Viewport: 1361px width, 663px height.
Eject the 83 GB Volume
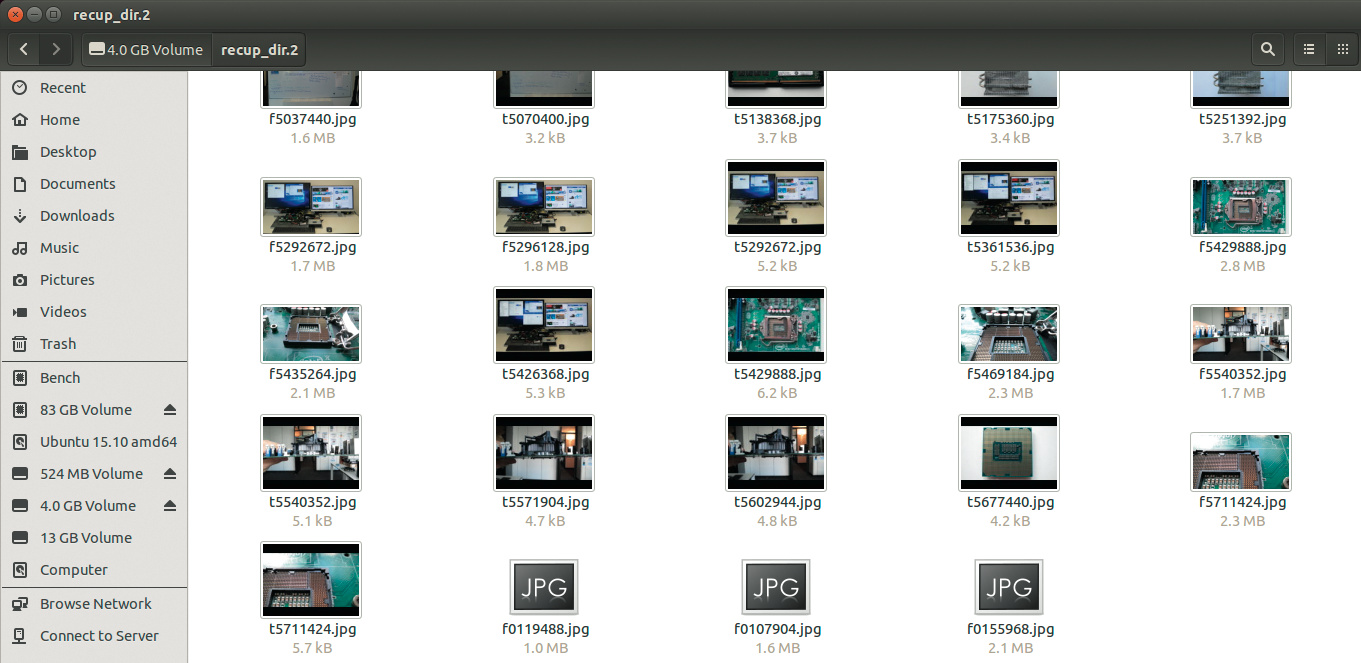169,410
